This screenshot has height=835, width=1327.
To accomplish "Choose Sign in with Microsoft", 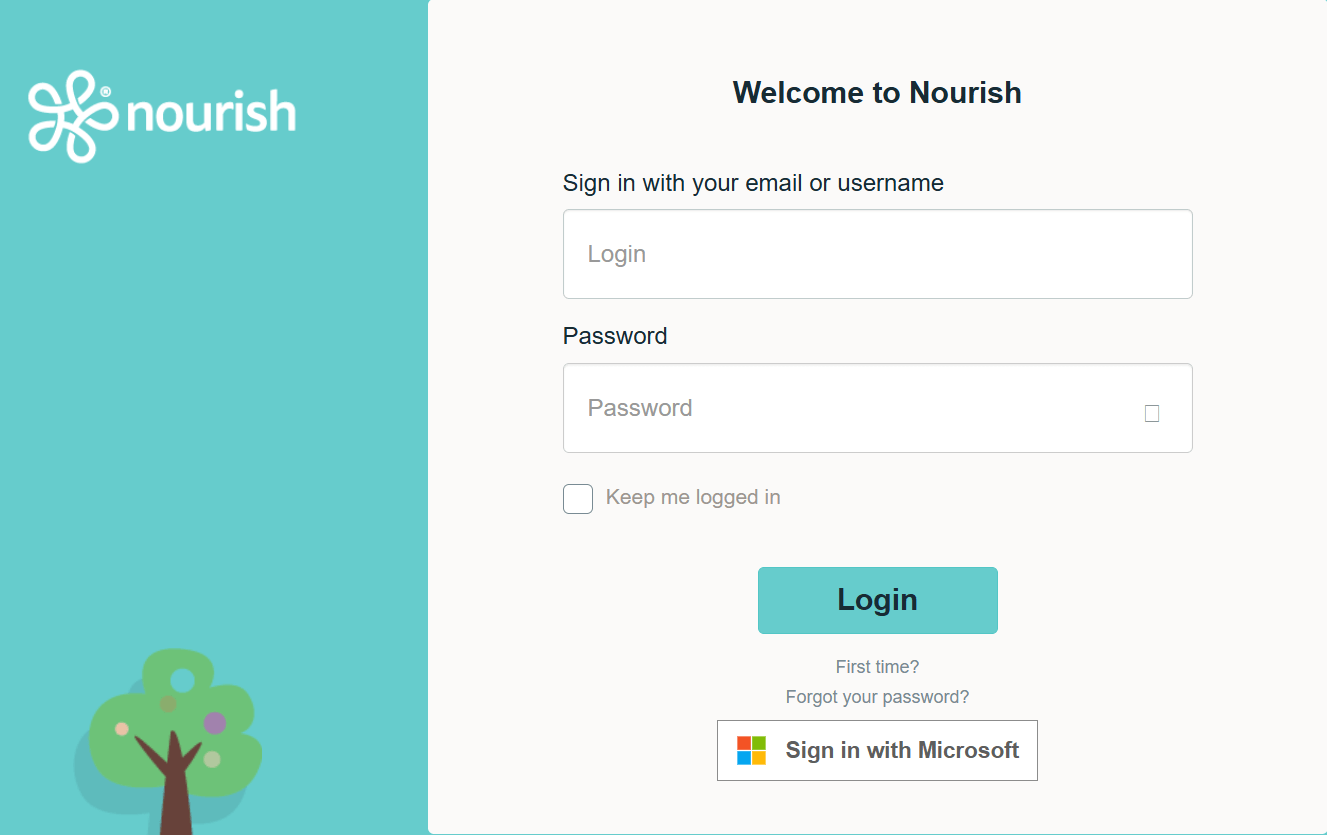I will (x=877, y=750).
